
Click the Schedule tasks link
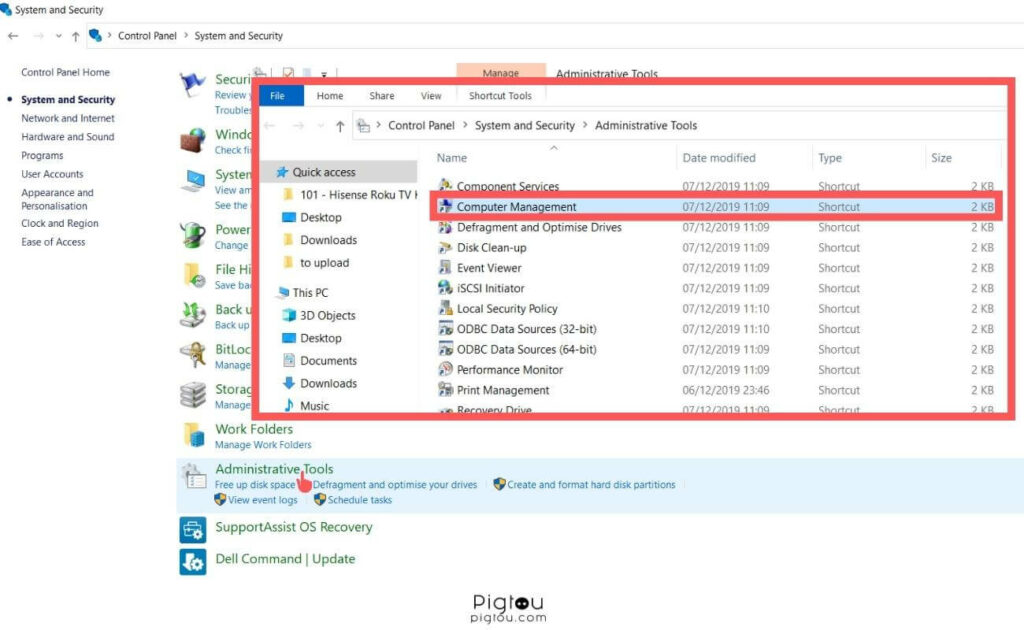pyautogui.click(x=359, y=500)
